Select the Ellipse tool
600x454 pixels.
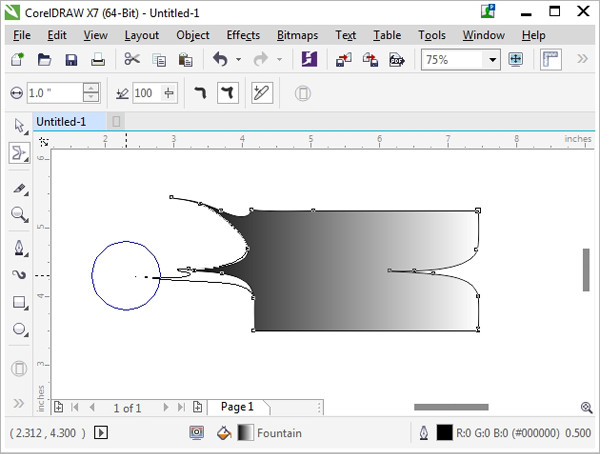[19, 329]
